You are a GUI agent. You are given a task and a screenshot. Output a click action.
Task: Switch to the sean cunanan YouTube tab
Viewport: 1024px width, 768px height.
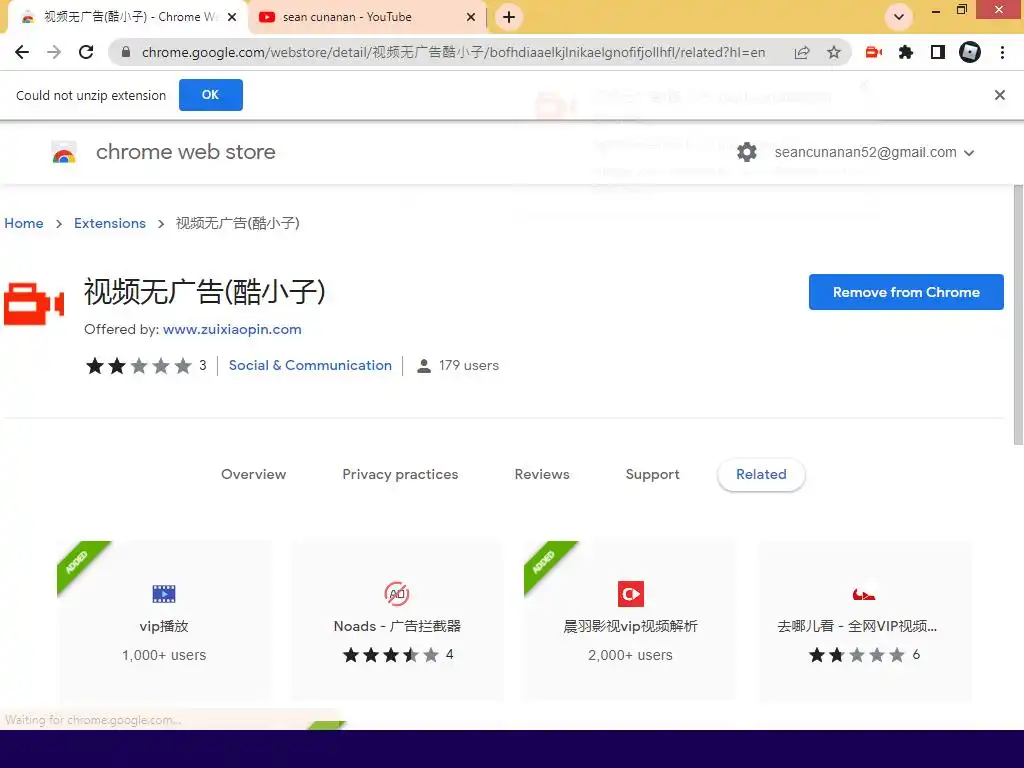(x=367, y=17)
